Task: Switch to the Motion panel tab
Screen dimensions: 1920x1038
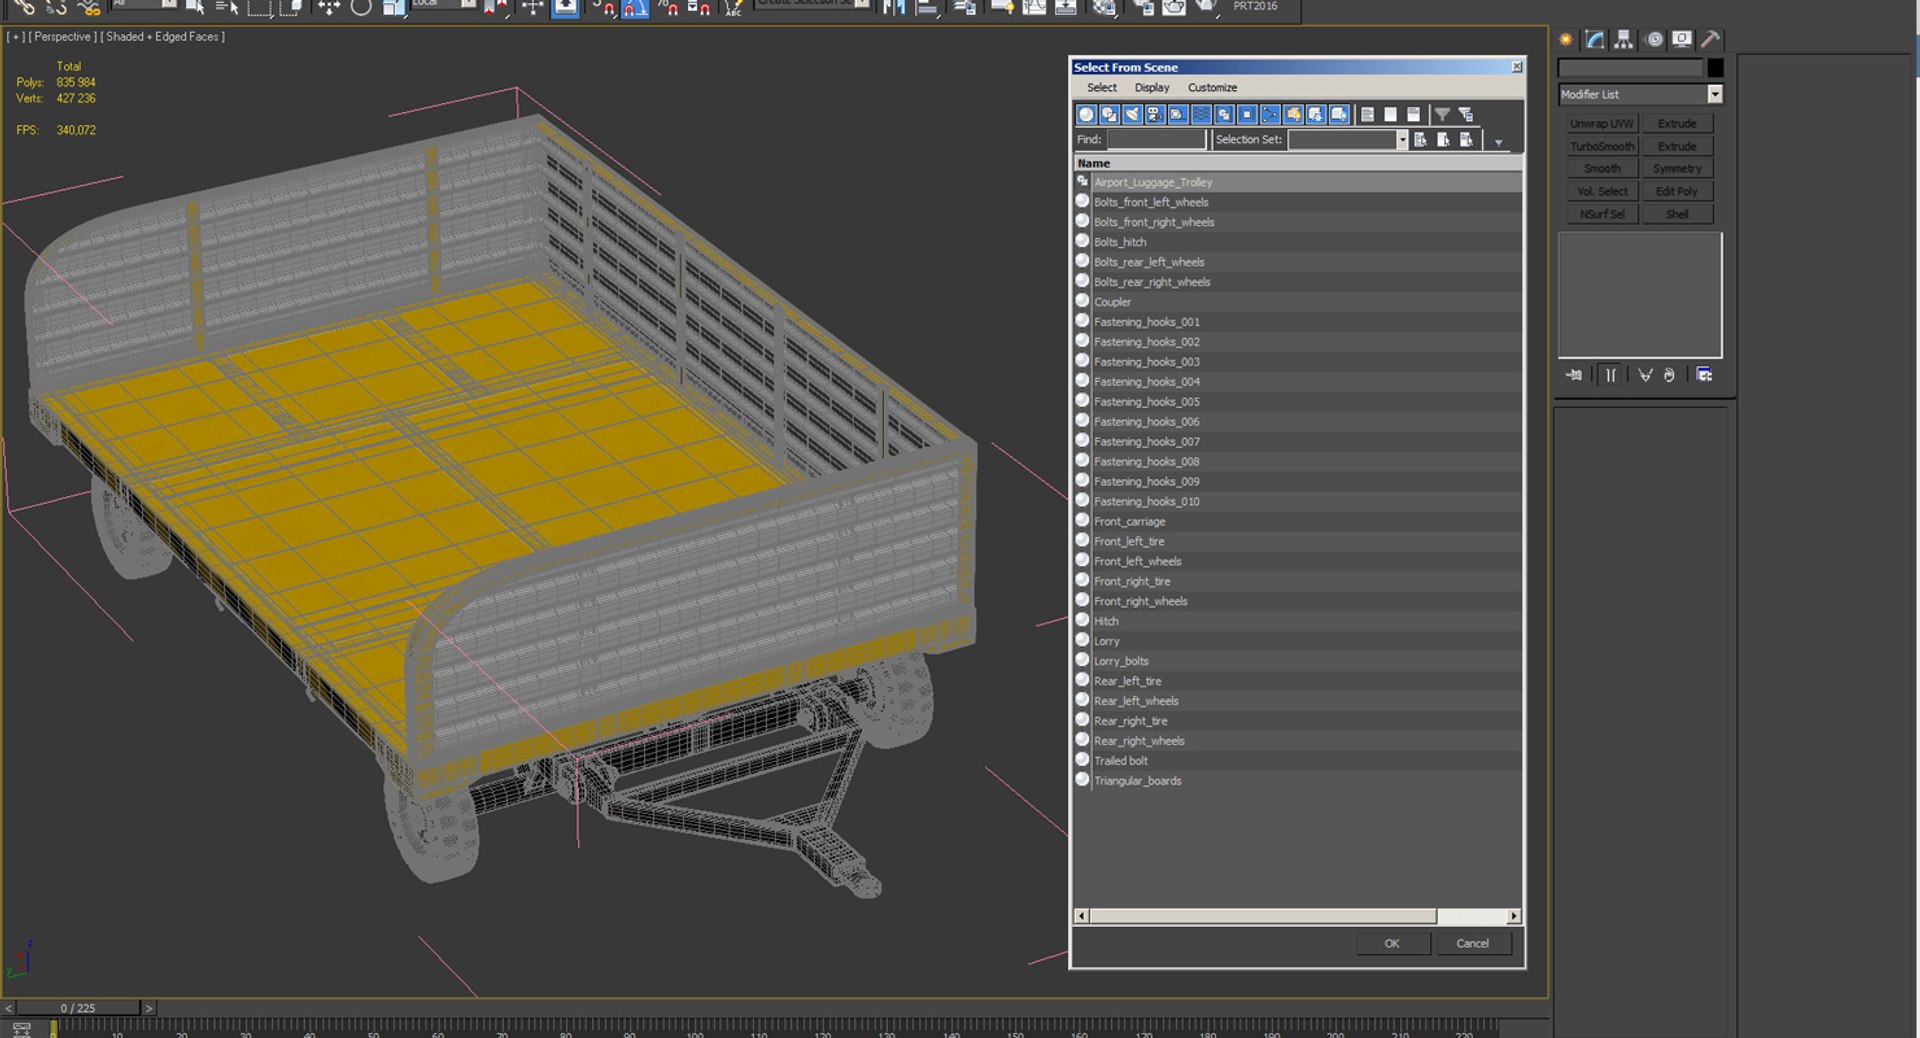Action: point(1655,39)
